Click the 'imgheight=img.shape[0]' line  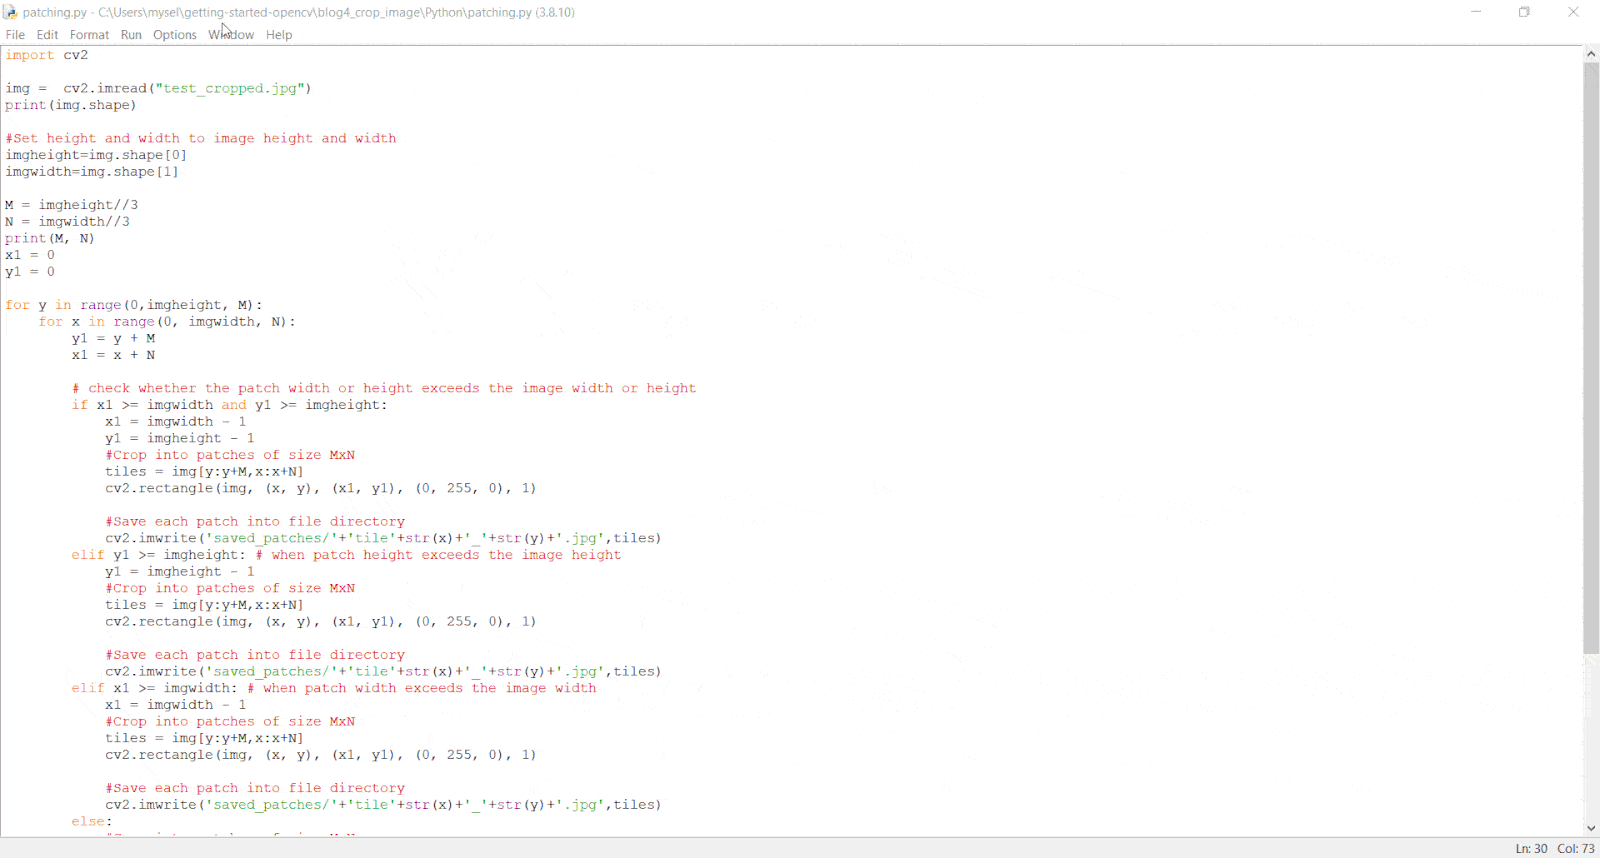96,155
